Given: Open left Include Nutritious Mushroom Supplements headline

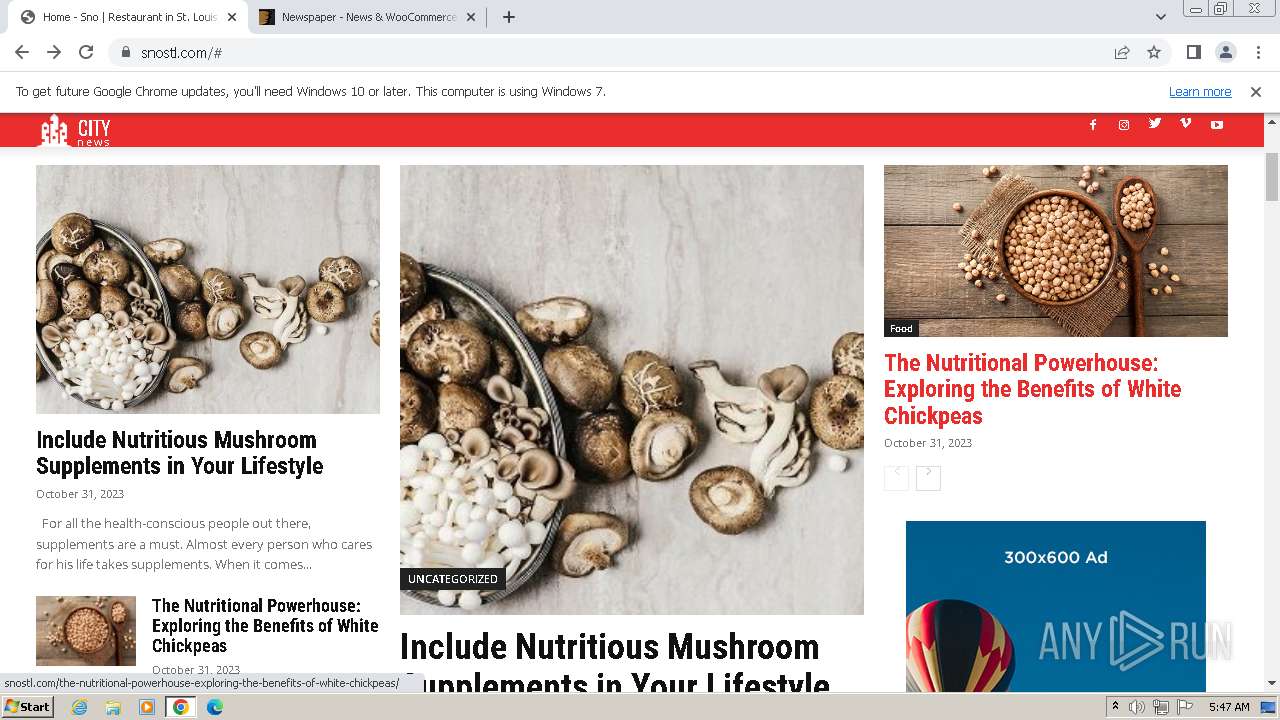Looking at the screenshot, I should [x=180, y=453].
